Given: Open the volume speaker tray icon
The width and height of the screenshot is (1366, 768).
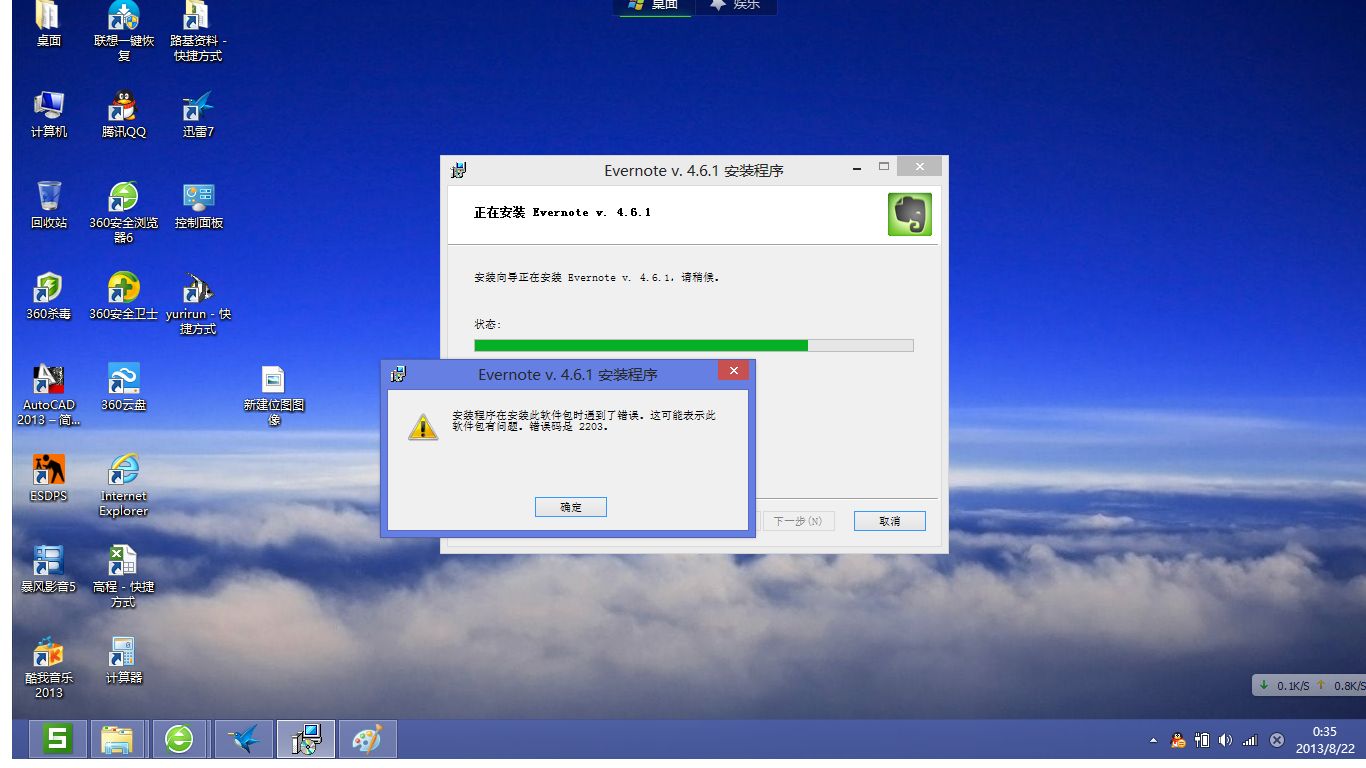Looking at the screenshot, I should (x=1226, y=740).
